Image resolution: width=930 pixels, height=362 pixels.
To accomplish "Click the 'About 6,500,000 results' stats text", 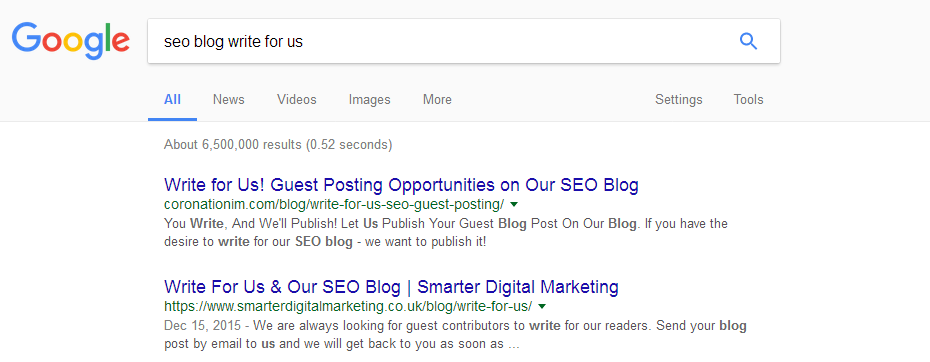I will pyautogui.click(x=278, y=144).
